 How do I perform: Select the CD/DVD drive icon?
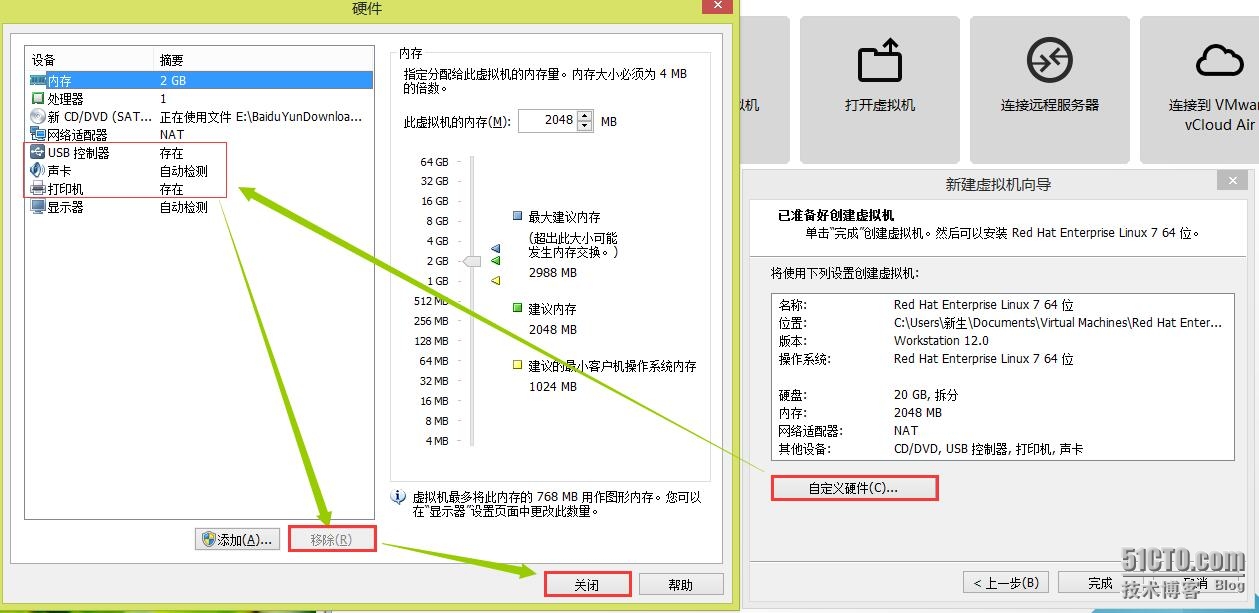[x=38, y=116]
